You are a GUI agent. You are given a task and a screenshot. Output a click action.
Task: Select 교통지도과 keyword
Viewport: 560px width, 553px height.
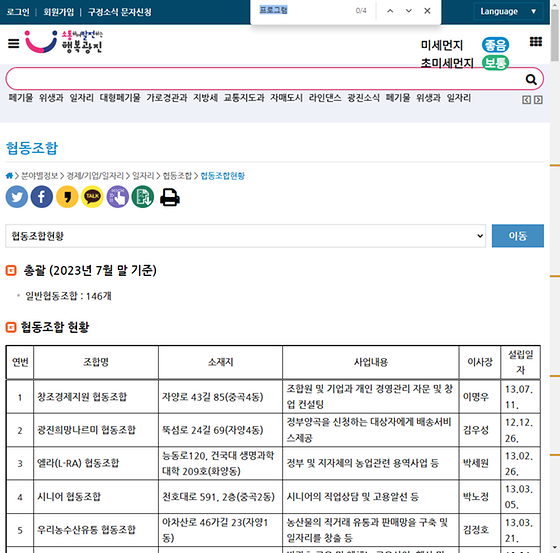(244, 98)
